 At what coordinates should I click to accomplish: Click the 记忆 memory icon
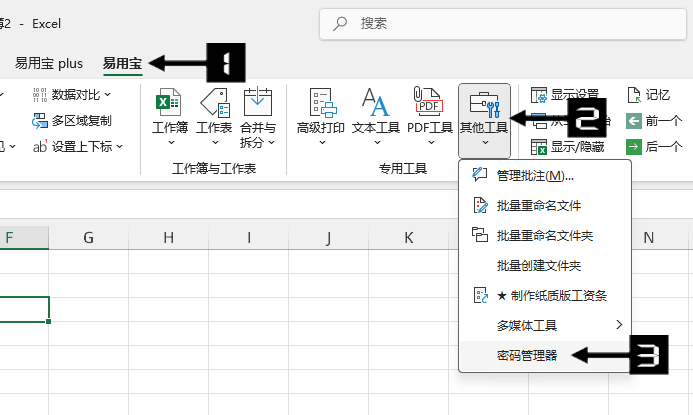click(x=634, y=95)
